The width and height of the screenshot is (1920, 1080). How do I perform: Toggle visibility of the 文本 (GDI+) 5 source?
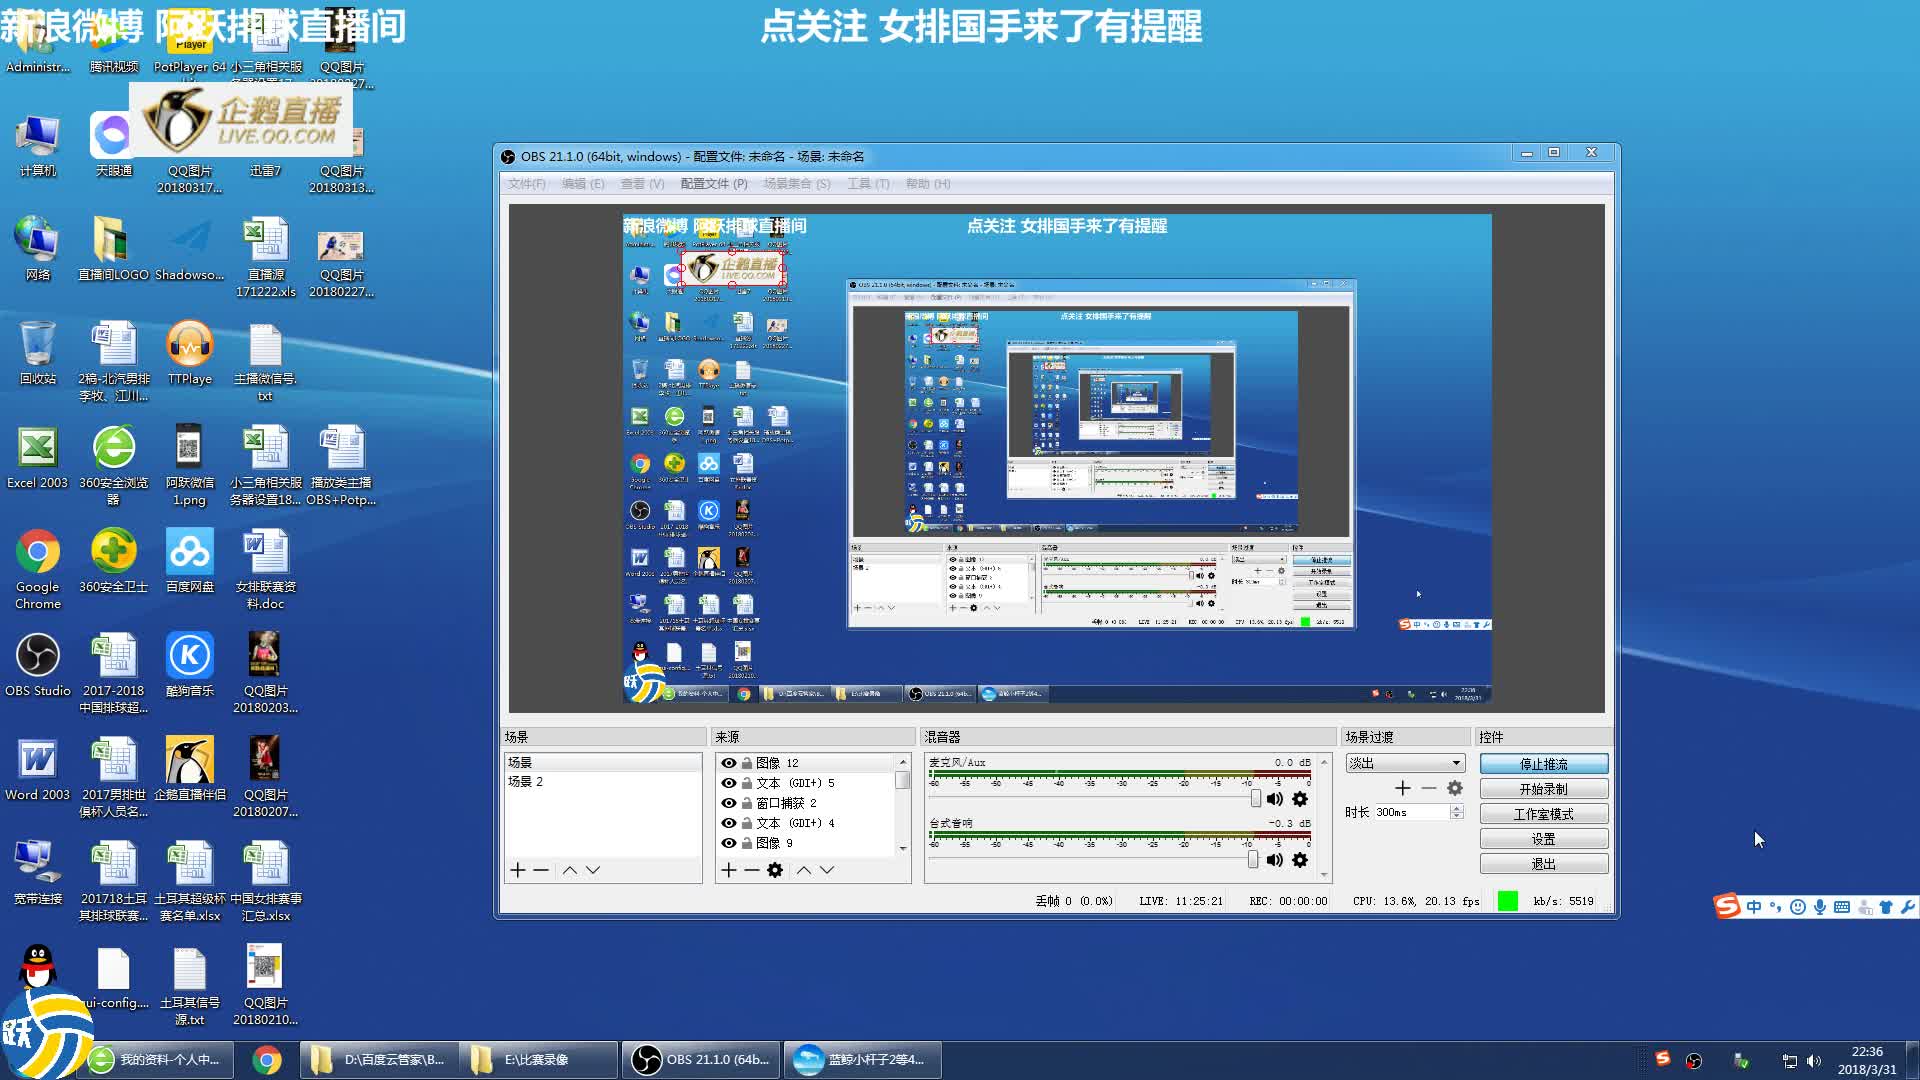[729, 783]
